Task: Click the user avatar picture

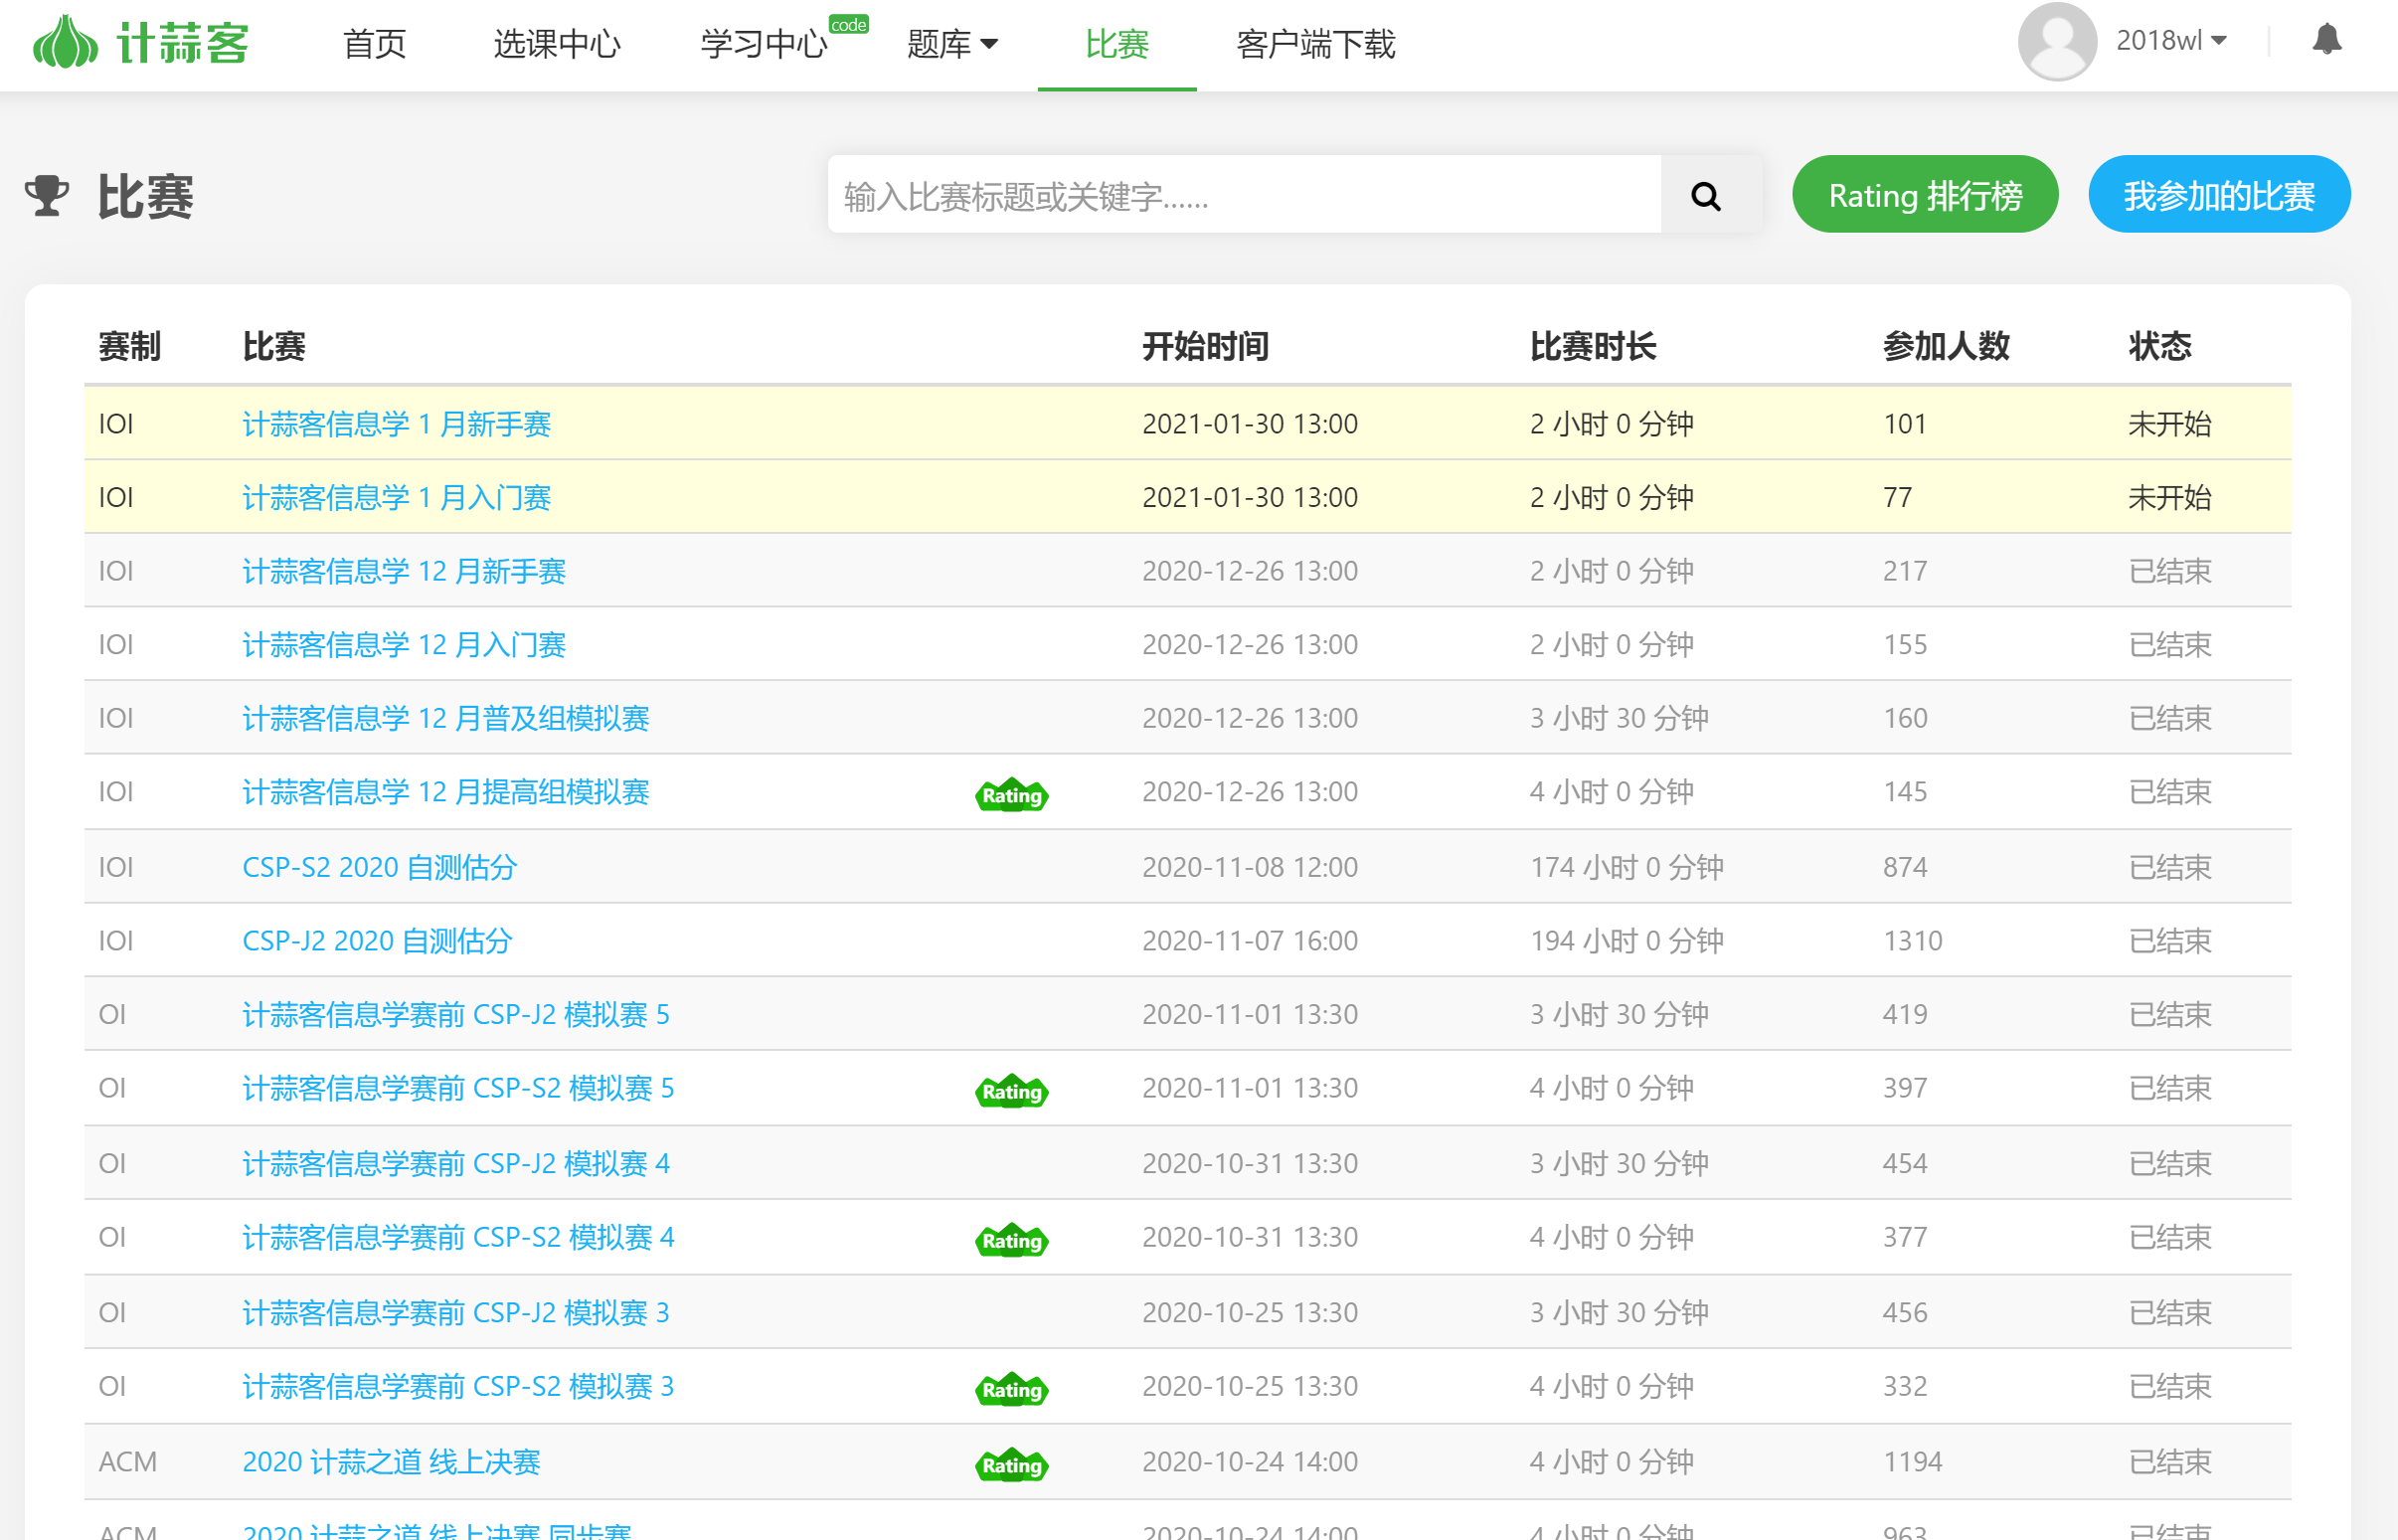Action: [2056, 41]
